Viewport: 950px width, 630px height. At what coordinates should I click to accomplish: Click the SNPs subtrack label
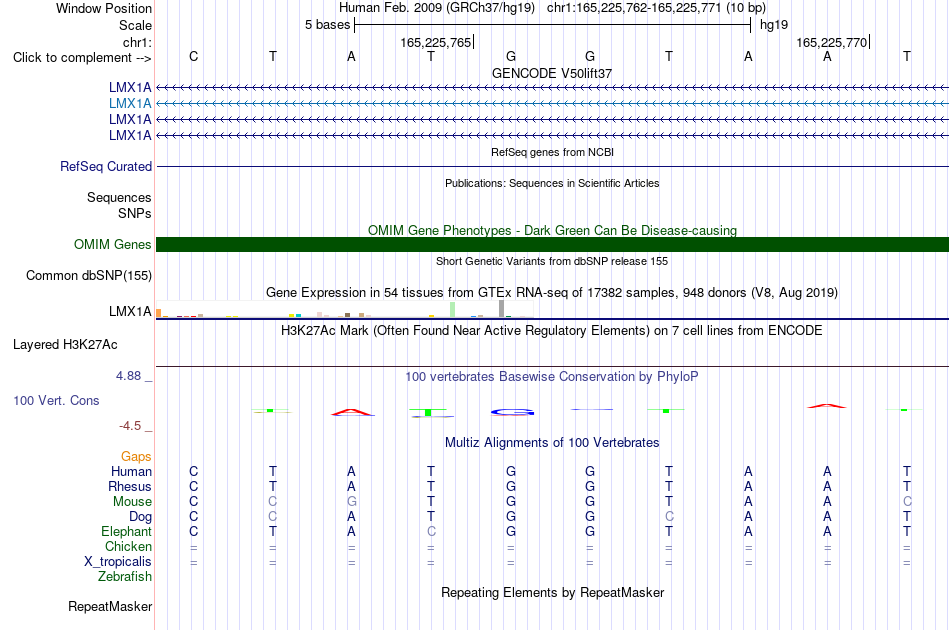tap(135, 213)
